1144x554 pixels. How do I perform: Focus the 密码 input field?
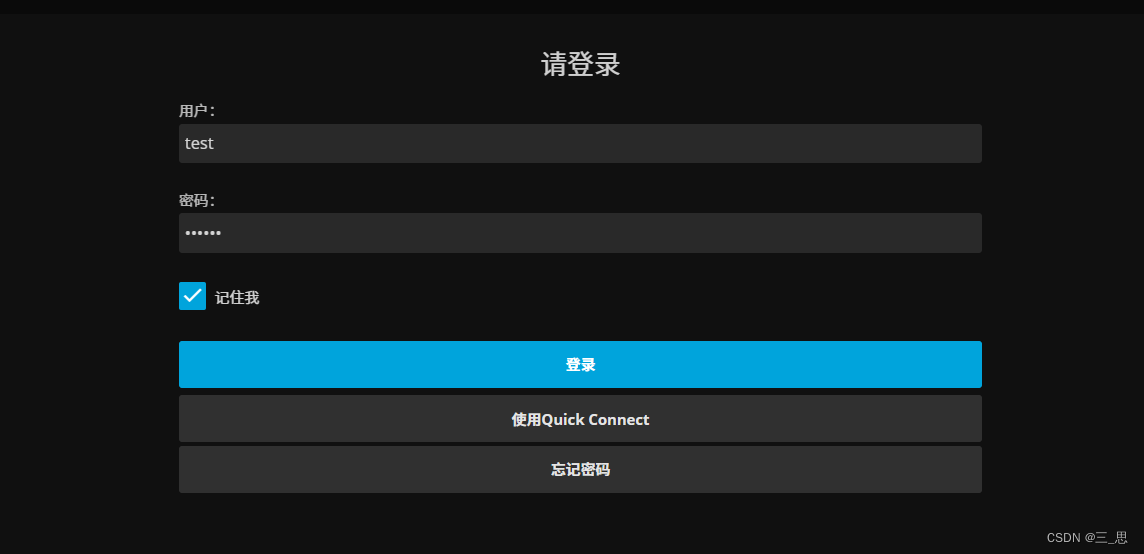coord(580,233)
